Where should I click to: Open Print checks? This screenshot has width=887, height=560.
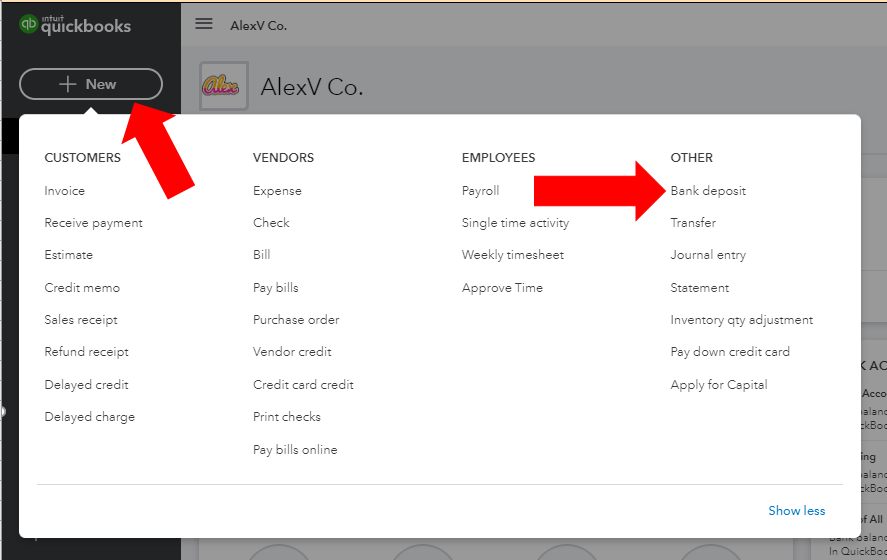(287, 417)
